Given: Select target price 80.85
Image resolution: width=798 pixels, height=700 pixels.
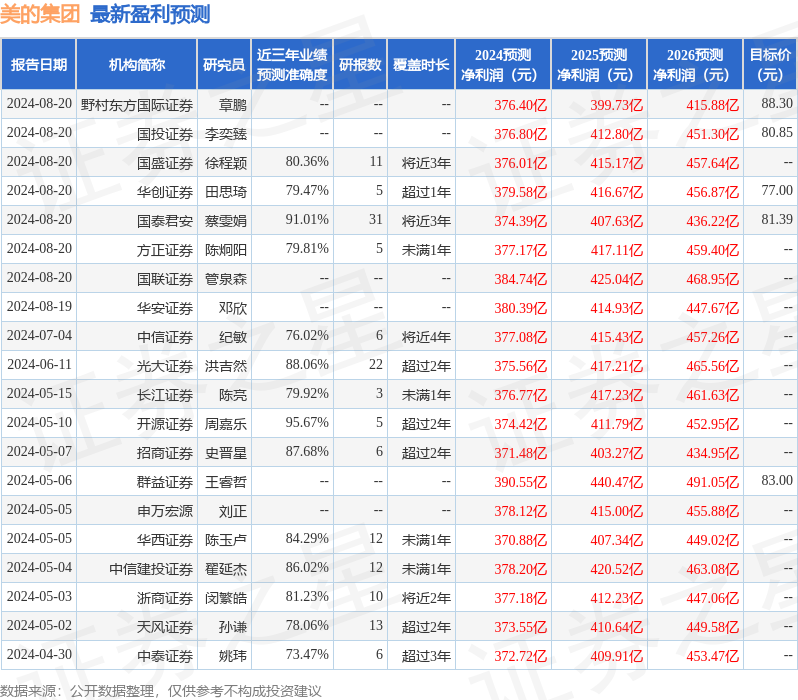Looking at the screenshot, I should (x=777, y=132).
